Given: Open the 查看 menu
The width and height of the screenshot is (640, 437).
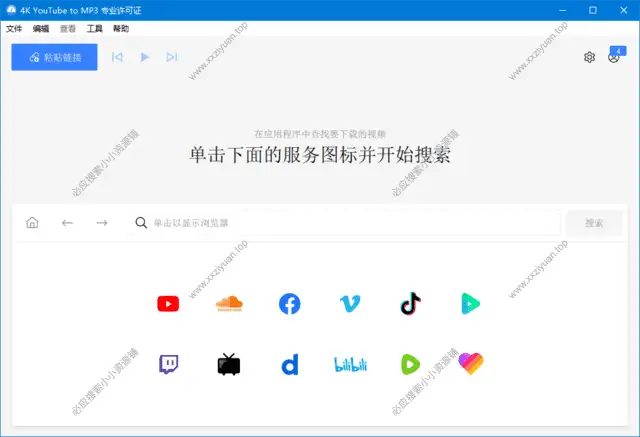Looking at the screenshot, I should click(68, 29).
